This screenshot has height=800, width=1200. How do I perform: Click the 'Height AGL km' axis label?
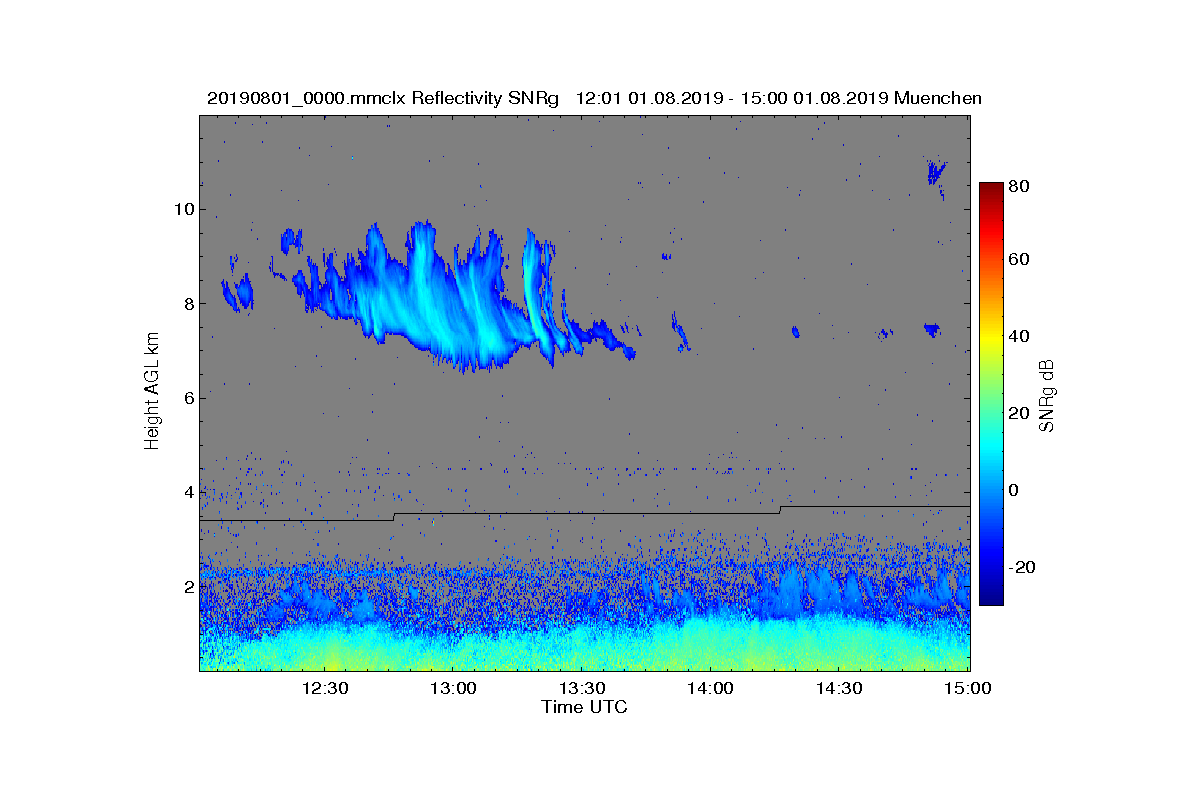[152, 393]
